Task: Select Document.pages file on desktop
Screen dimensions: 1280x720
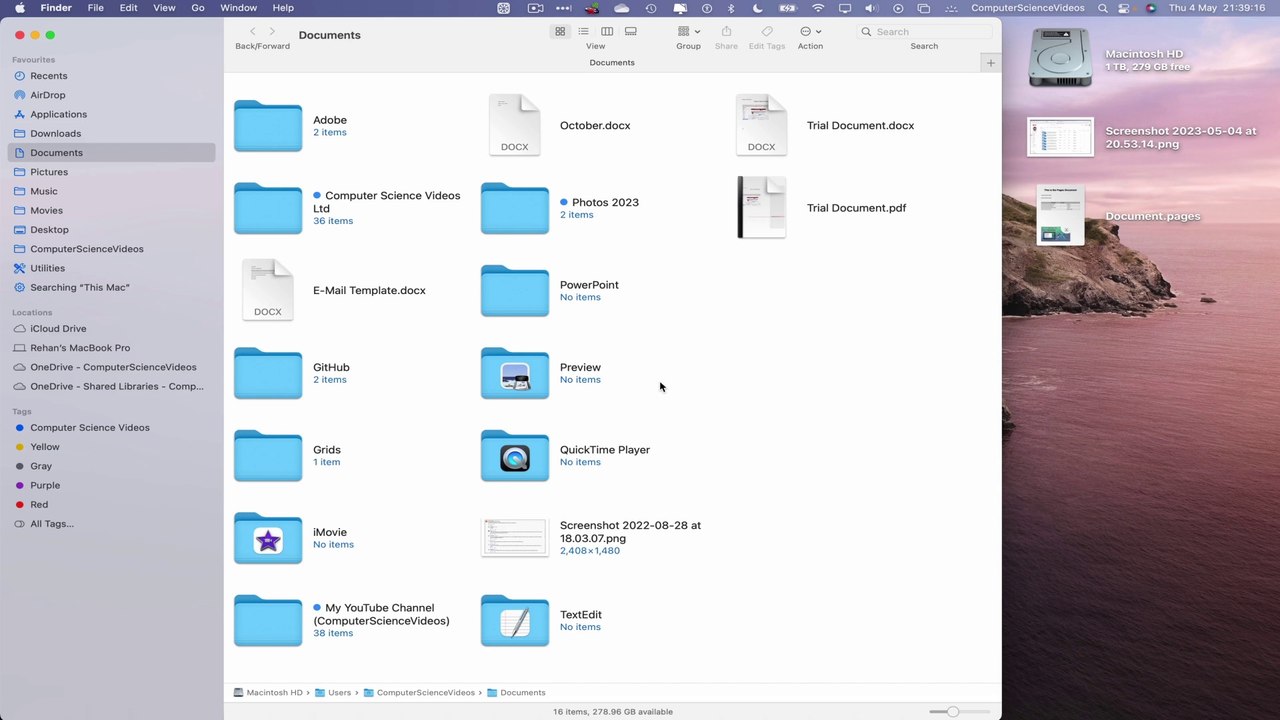Action: point(1061,215)
